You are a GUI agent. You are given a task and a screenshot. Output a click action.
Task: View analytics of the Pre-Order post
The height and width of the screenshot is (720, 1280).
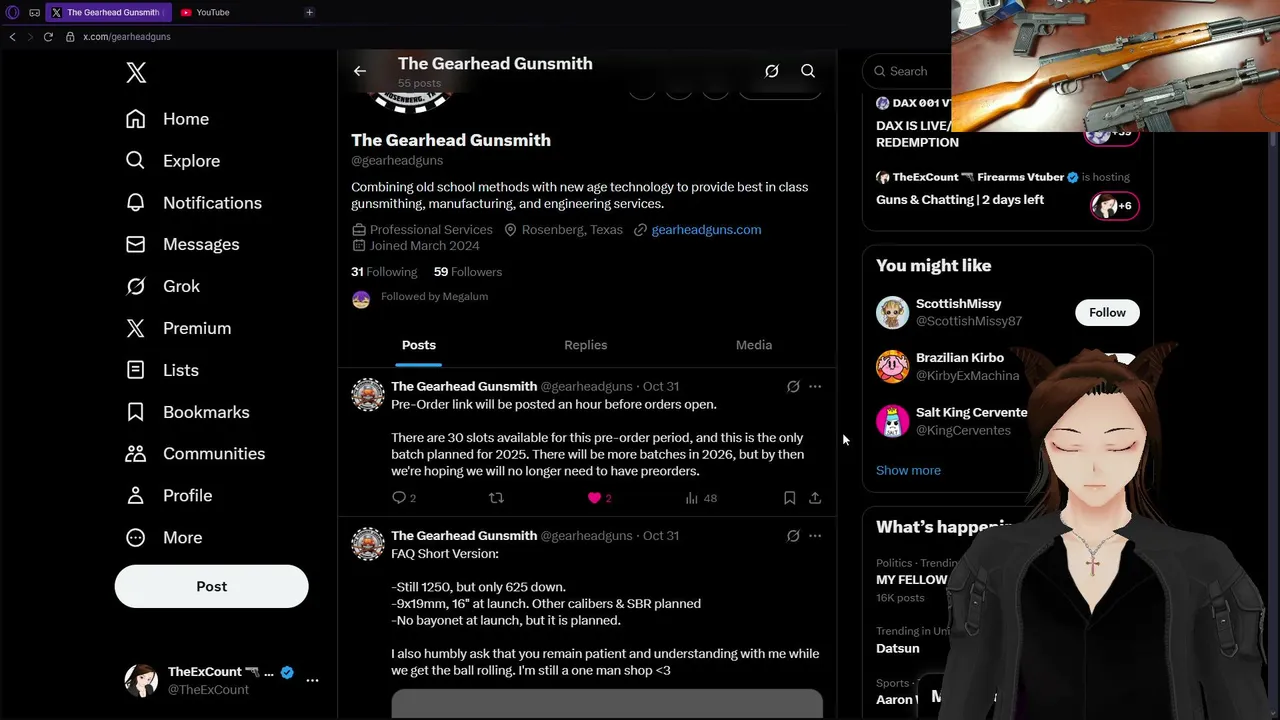(701, 498)
